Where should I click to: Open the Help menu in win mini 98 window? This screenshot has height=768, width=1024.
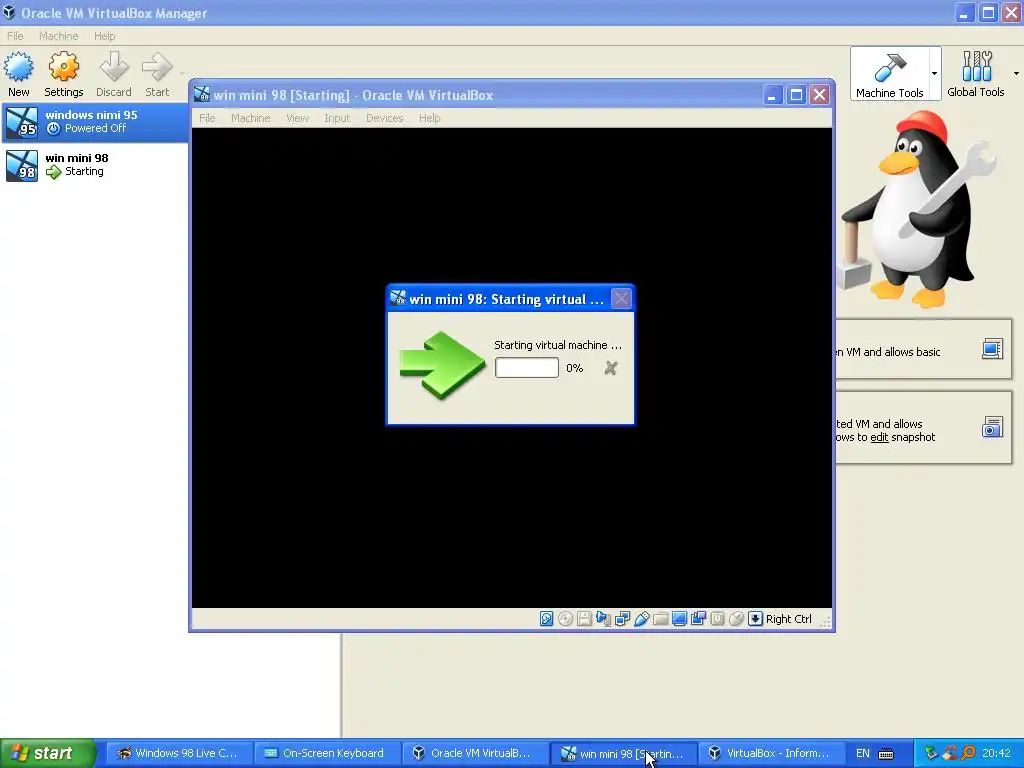tap(429, 118)
